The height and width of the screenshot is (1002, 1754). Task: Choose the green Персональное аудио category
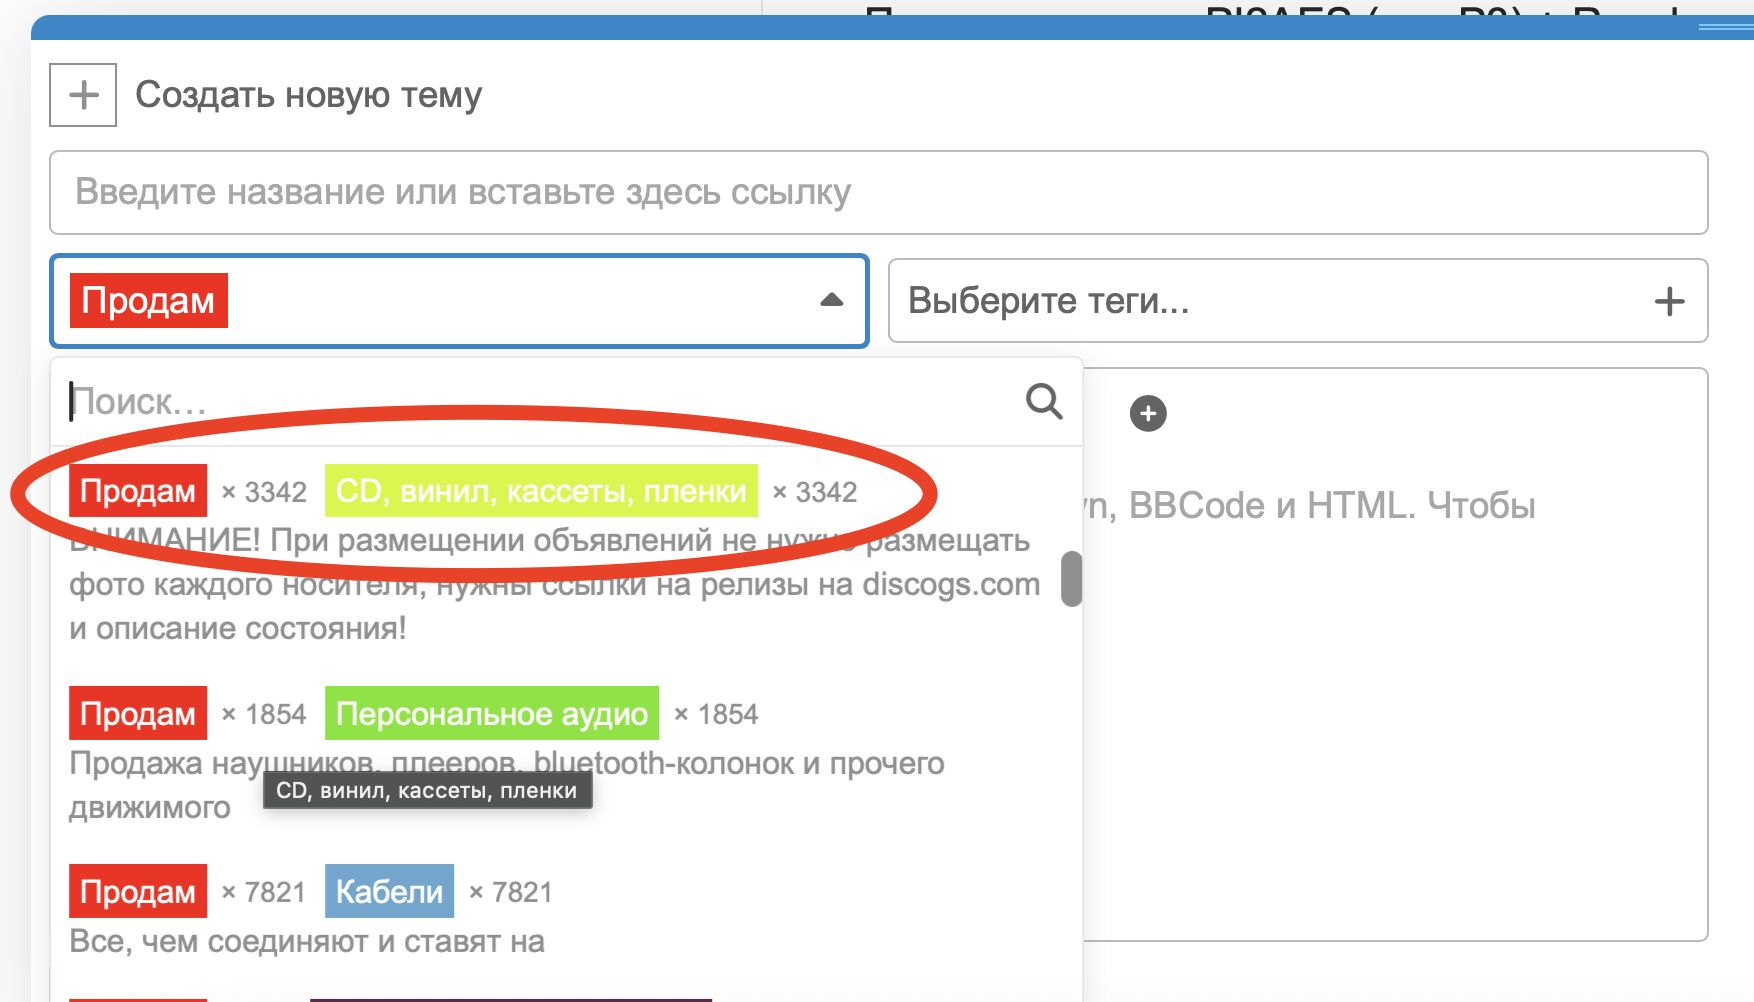tap(491, 713)
